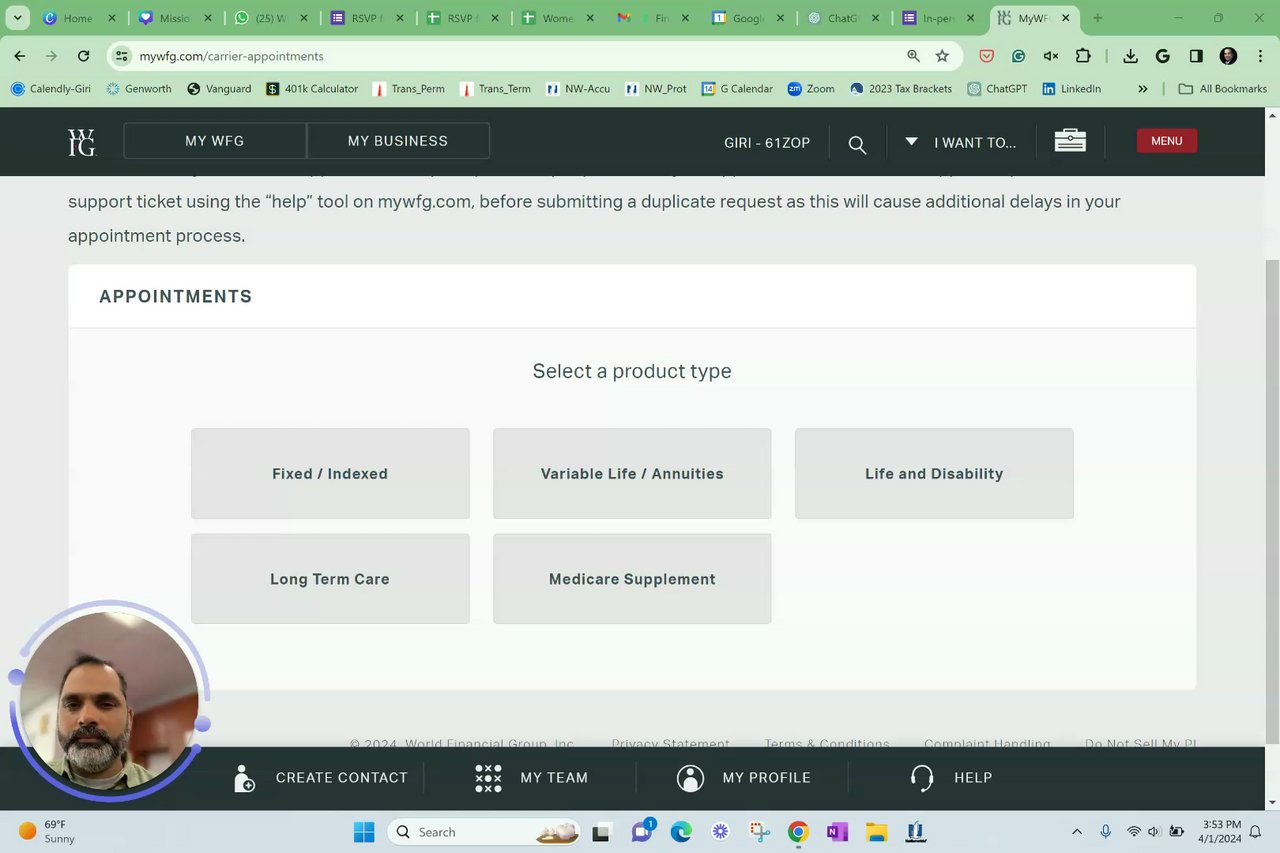The image size is (1280, 853).
Task: Click the My Profile avatar icon
Action: point(690,778)
